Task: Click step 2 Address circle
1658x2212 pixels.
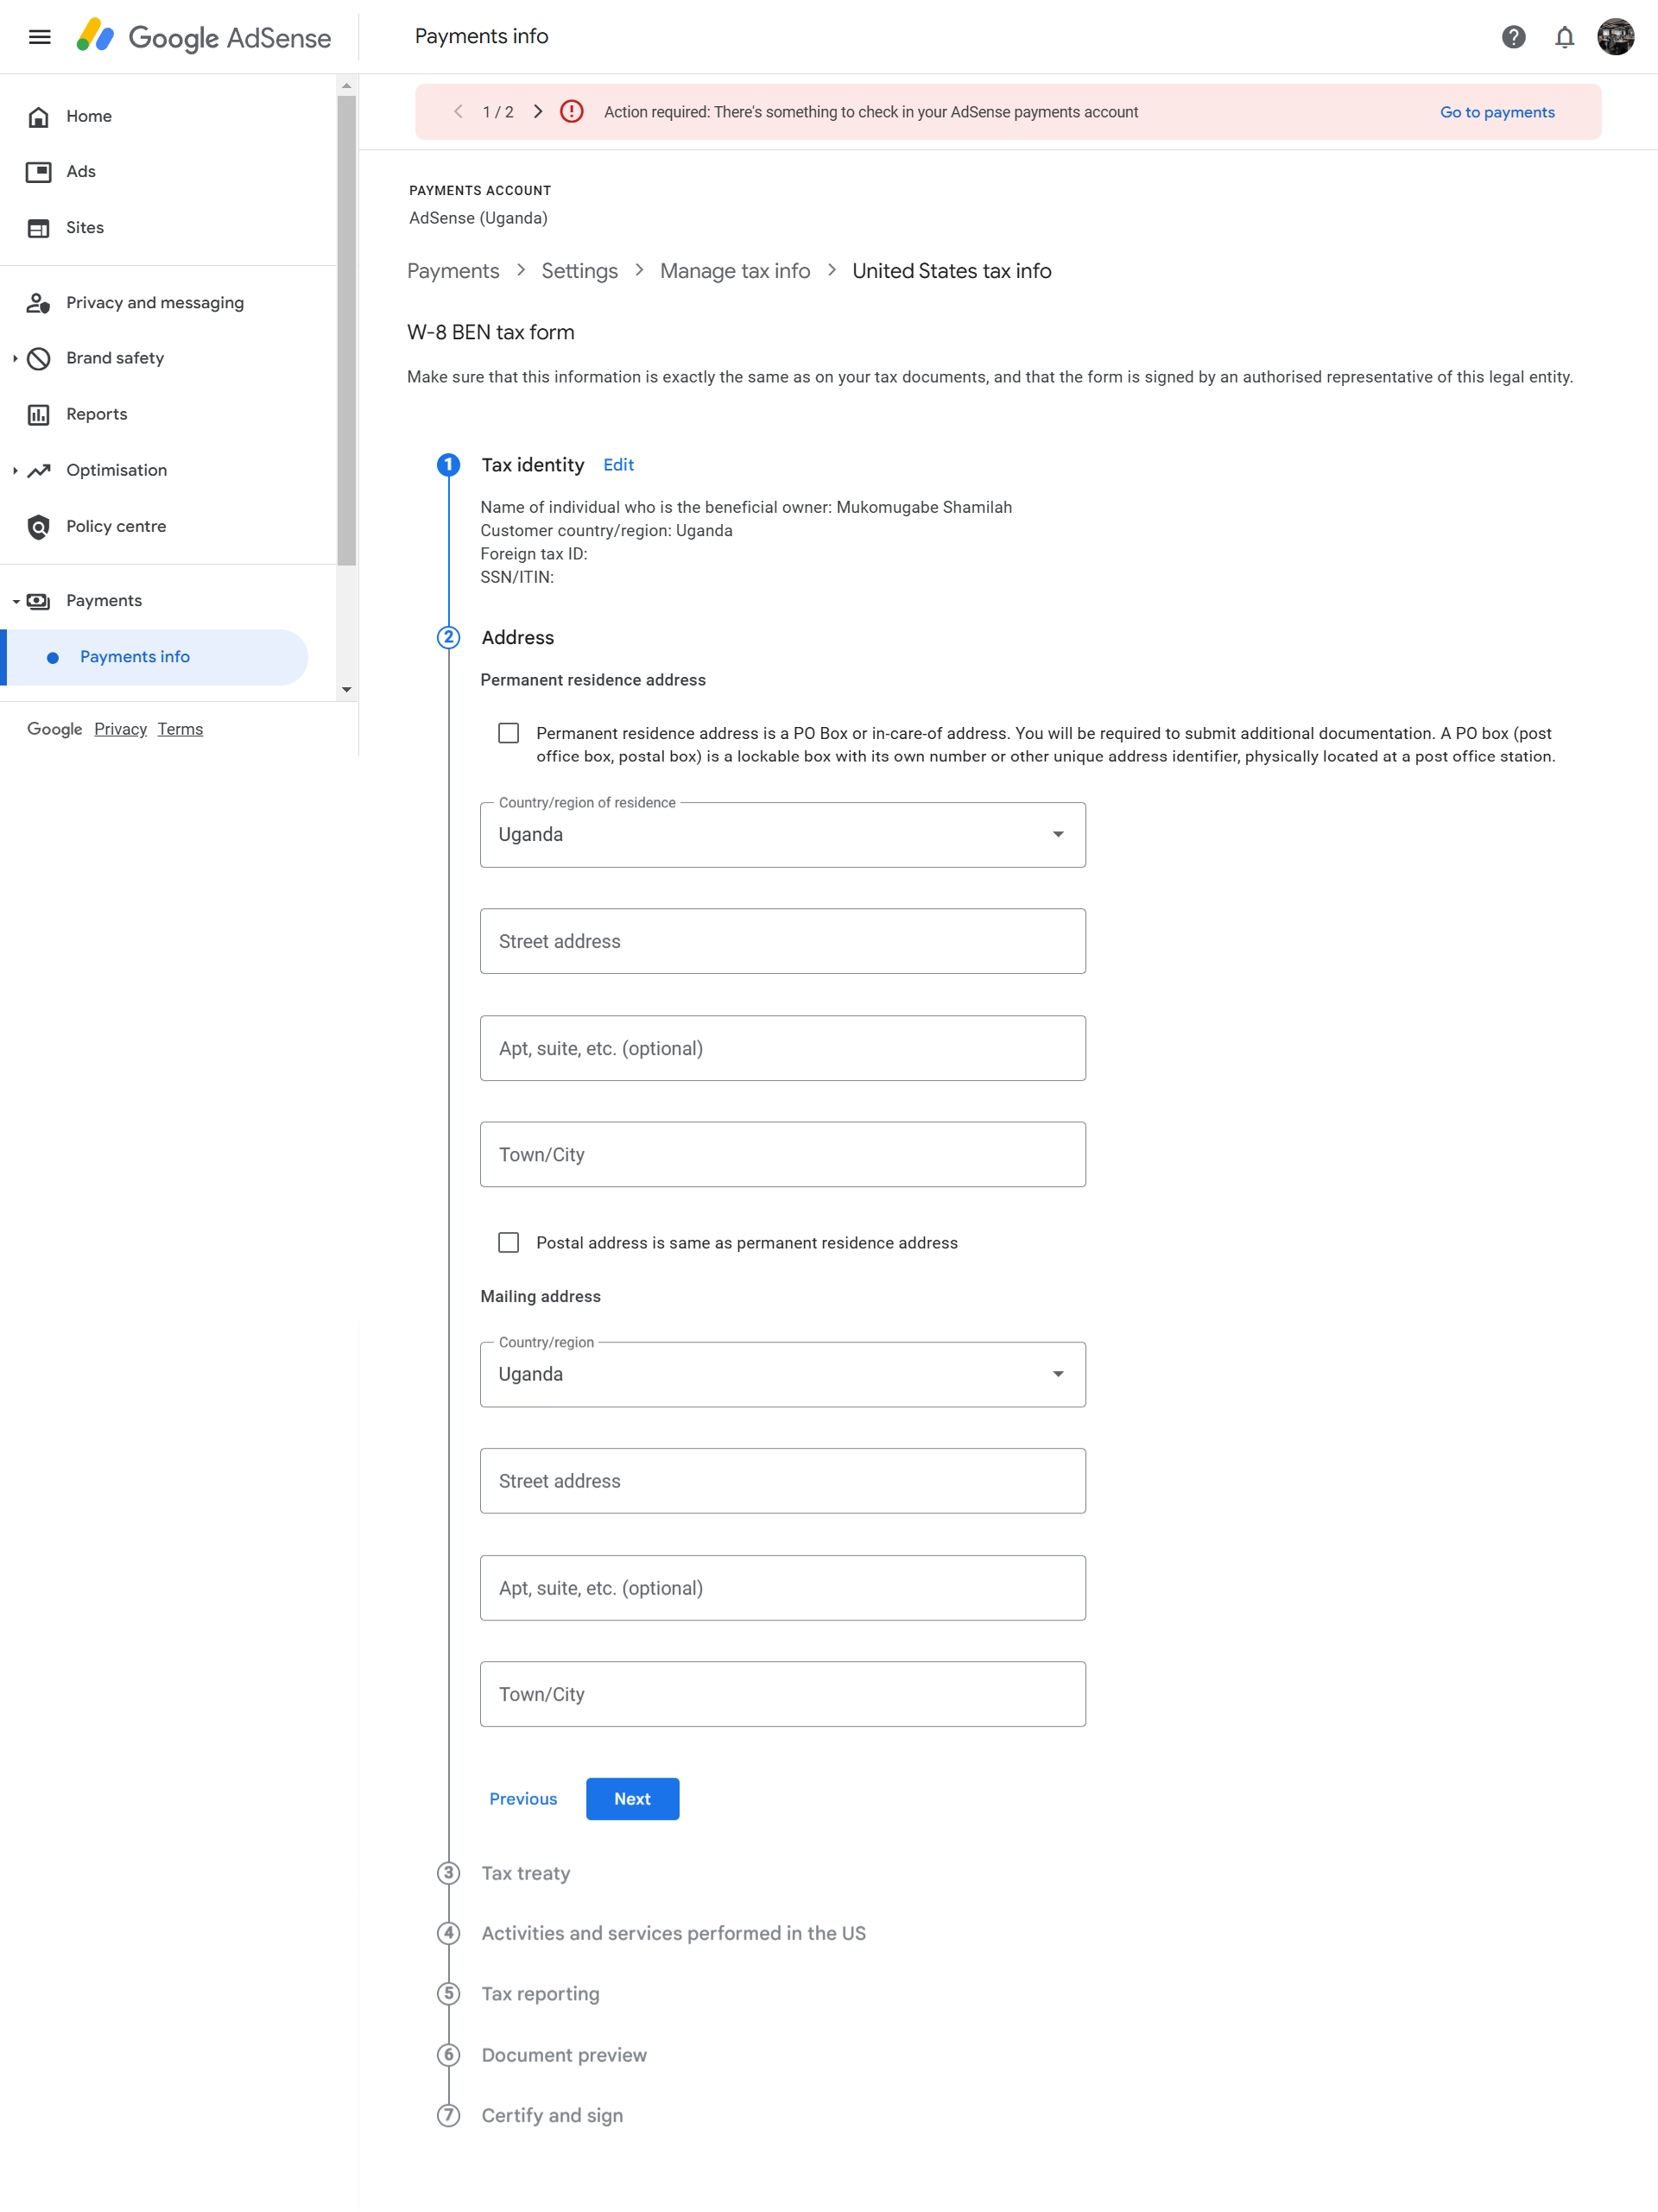Action: (448, 637)
